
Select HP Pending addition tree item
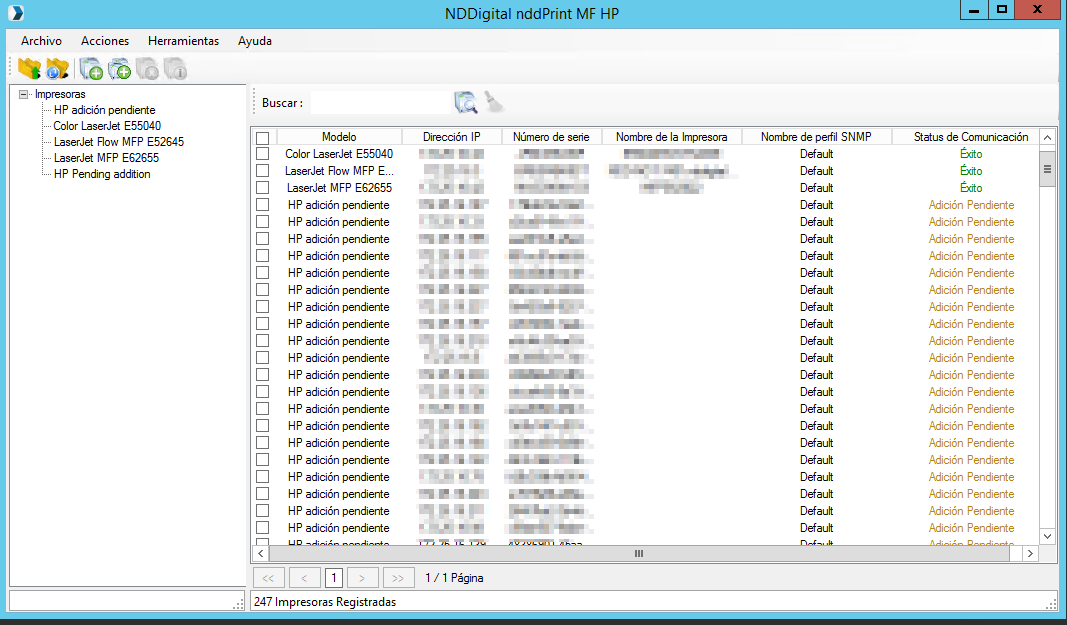[102, 174]
